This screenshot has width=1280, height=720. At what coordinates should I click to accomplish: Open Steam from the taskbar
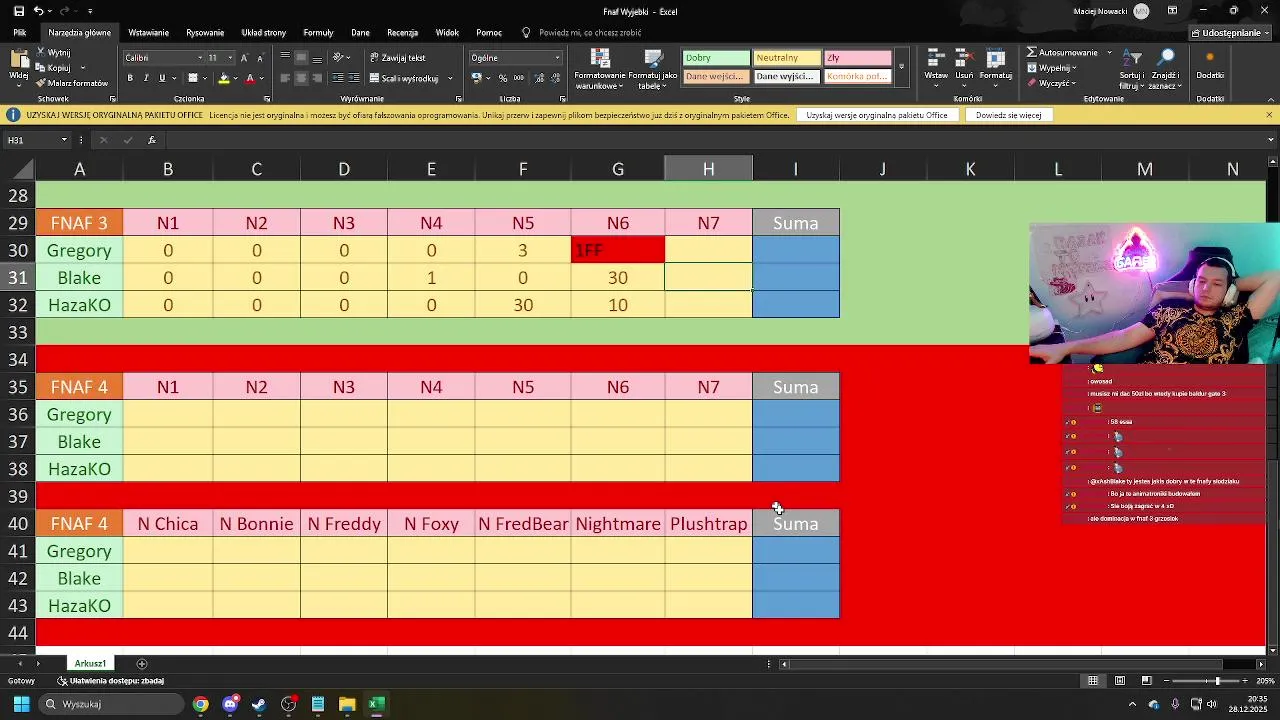[x=259, y=704]
